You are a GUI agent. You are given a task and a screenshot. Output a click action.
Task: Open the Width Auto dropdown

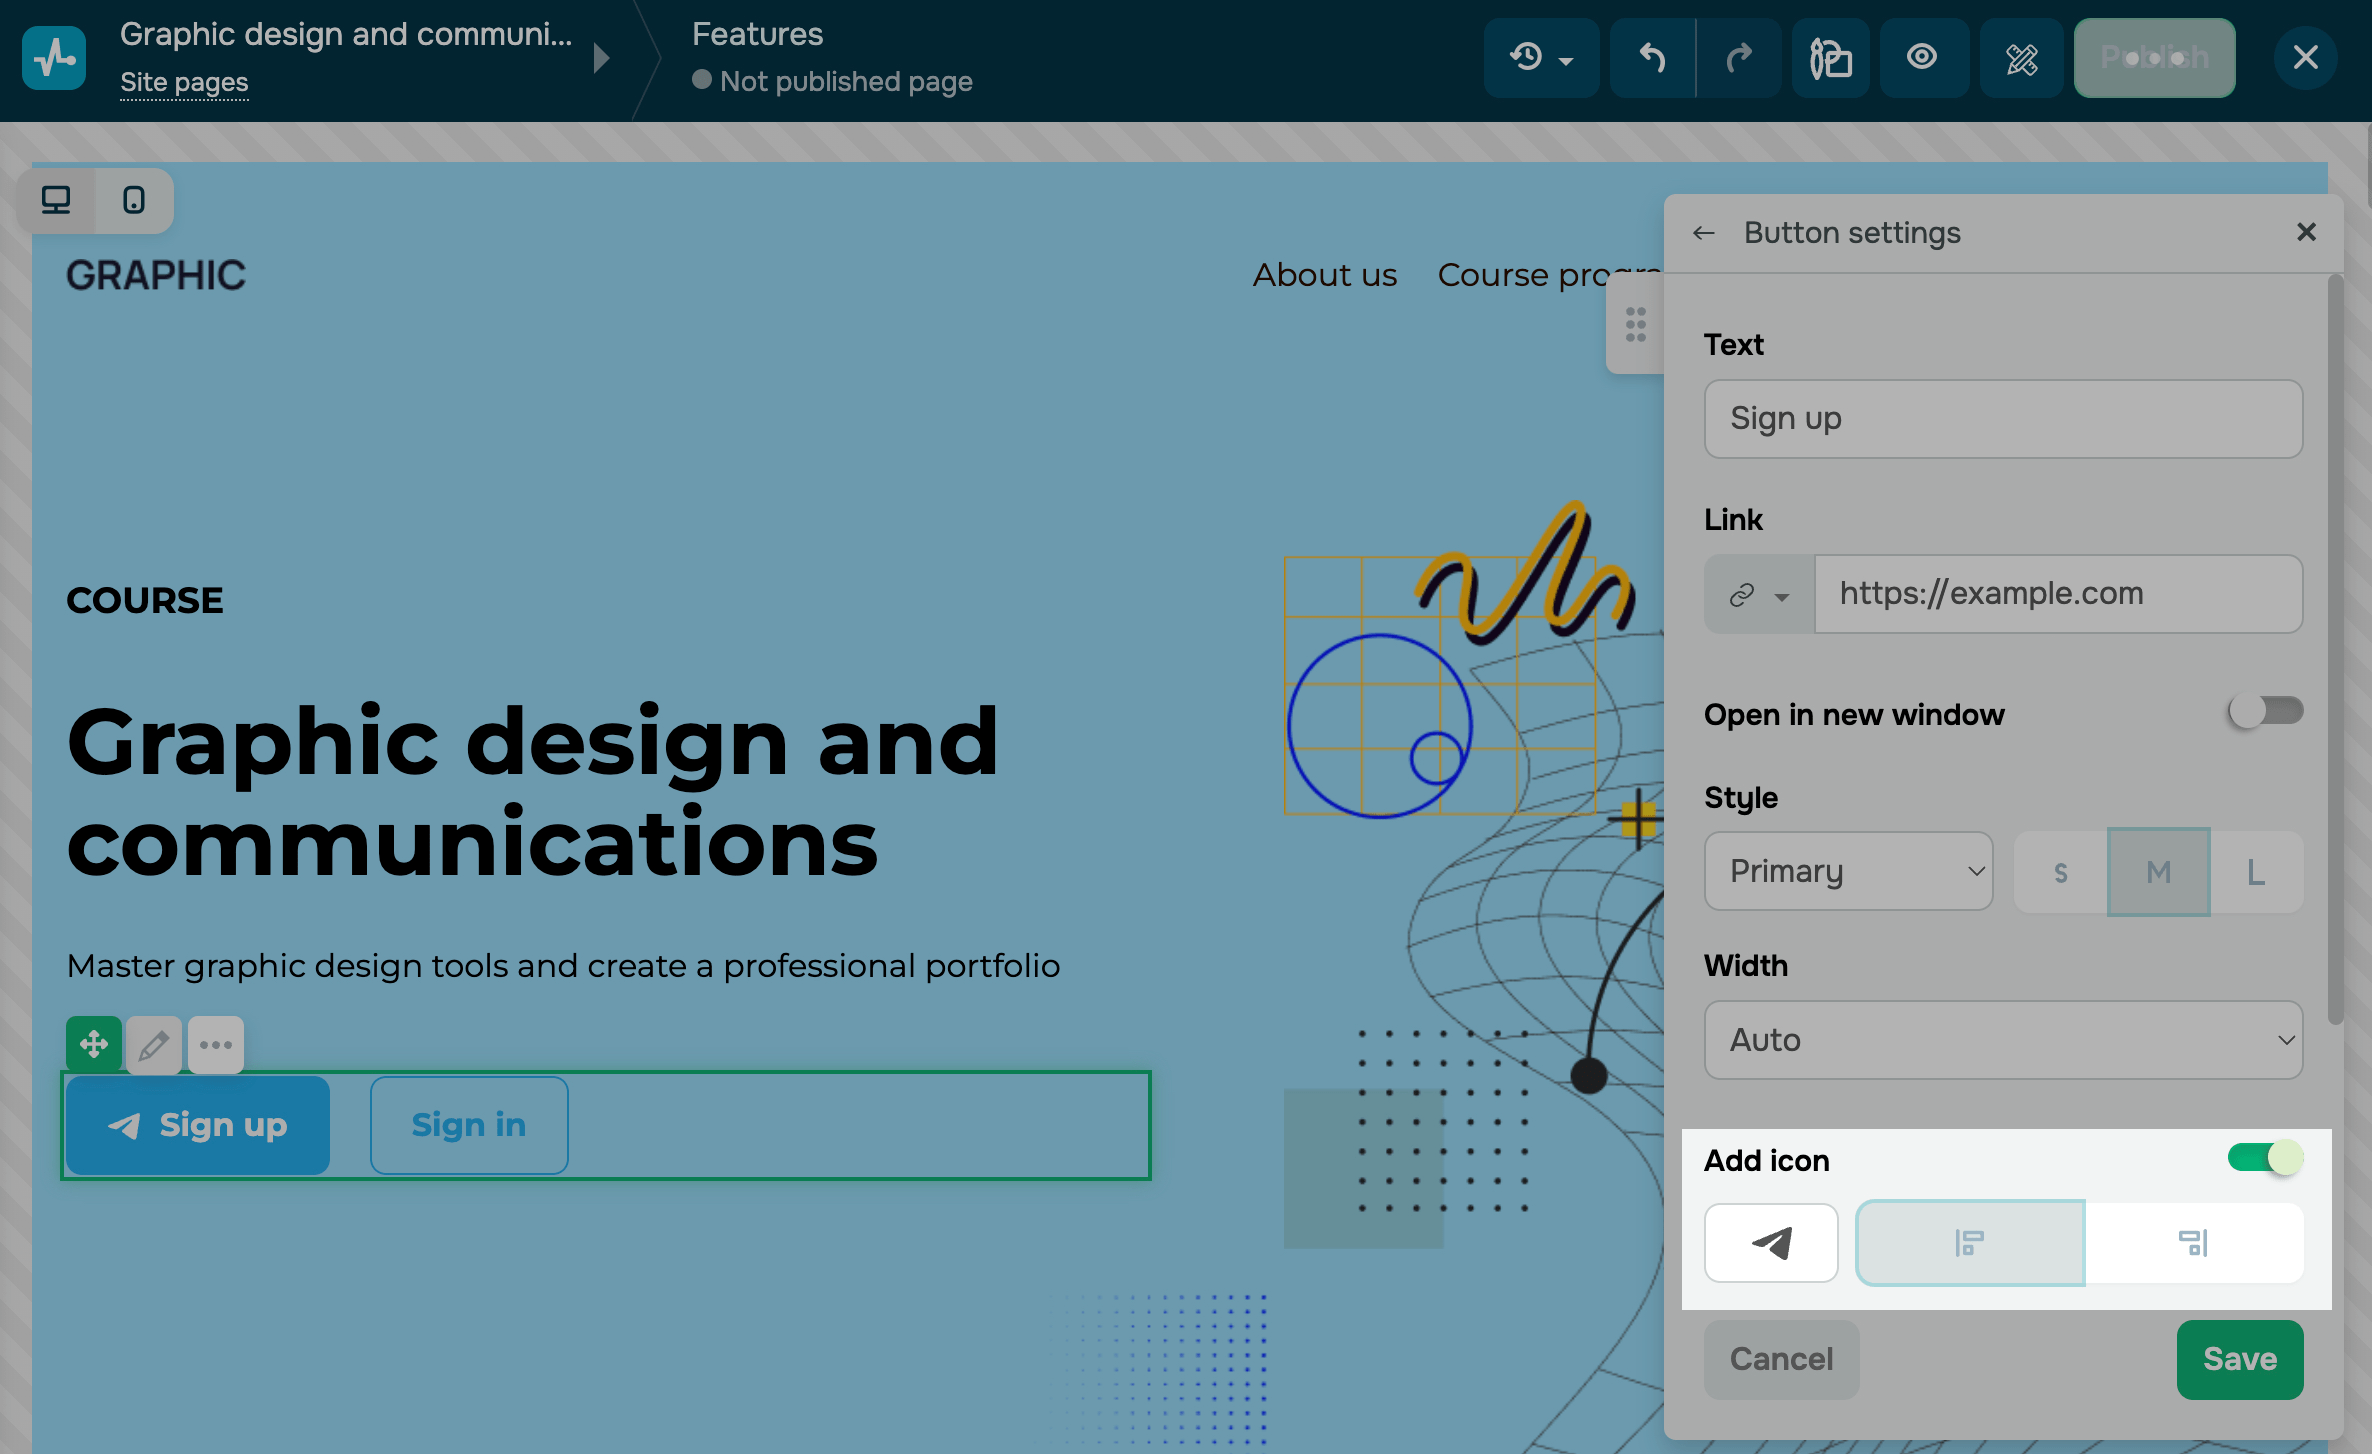(x=2003, y=1040)
